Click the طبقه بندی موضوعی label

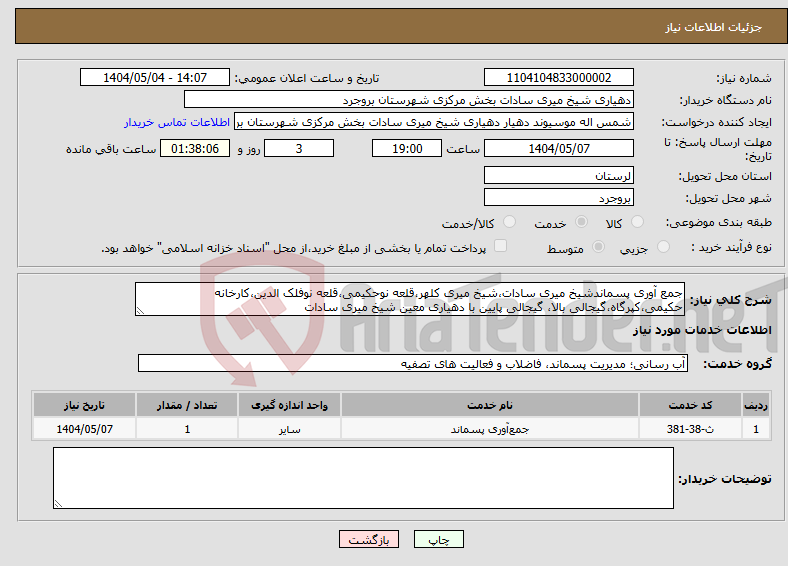pyautogui.click(x=719, y=222)
